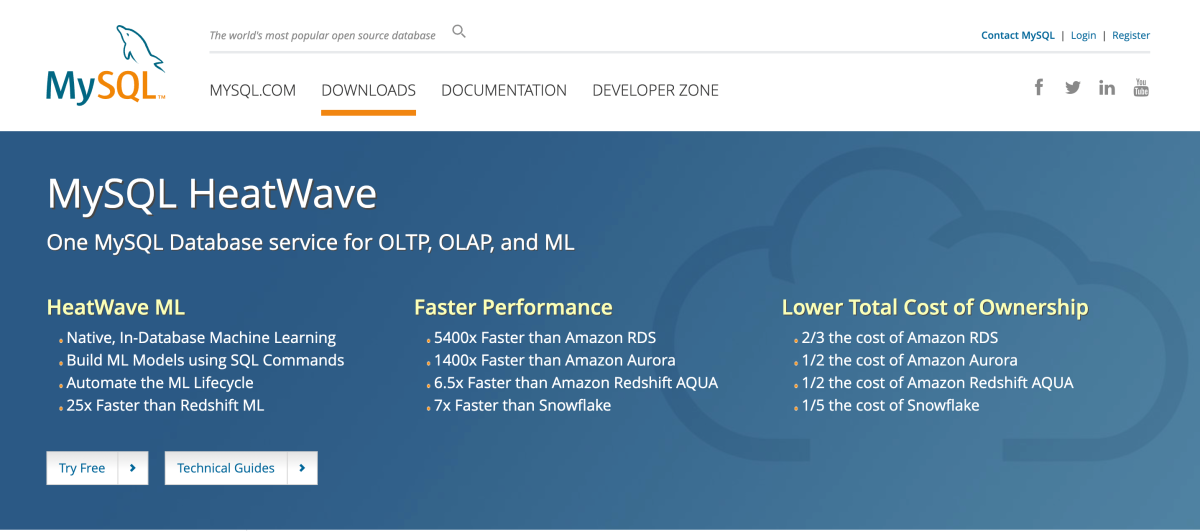Screen dimensions: 1200x531
Task: Open the MySQL LinkedIn icon
Action: point(1107,87)
